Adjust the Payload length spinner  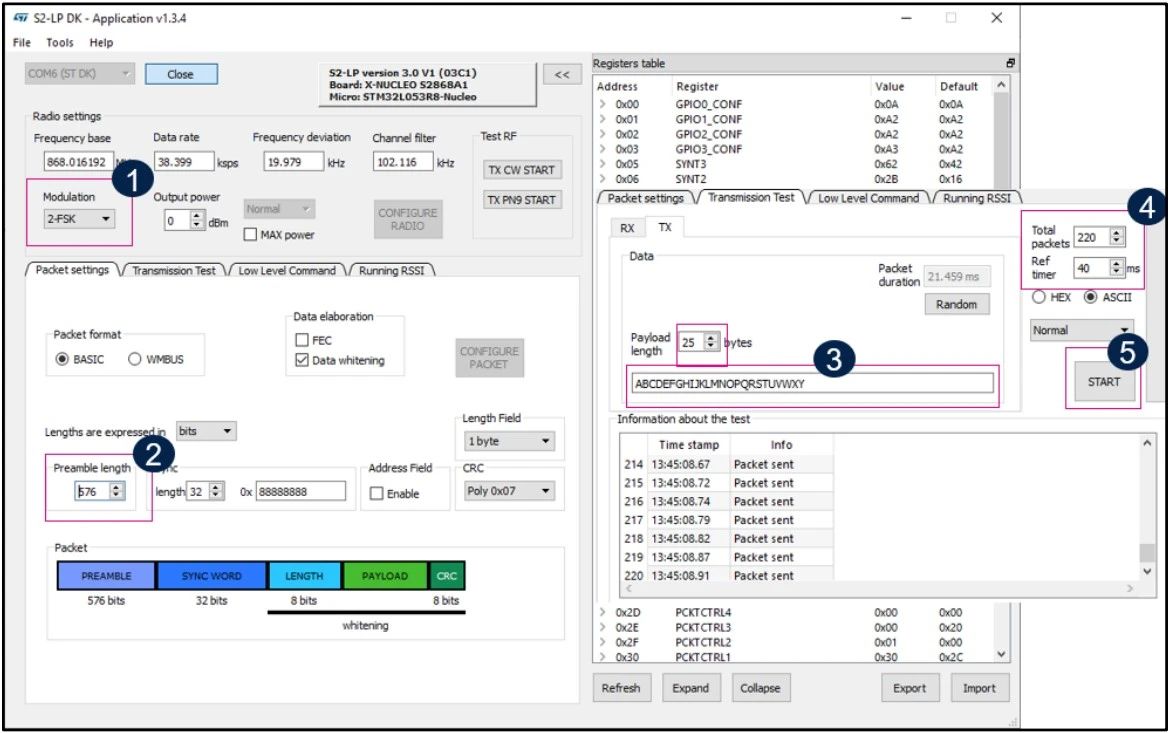point(710,343)
